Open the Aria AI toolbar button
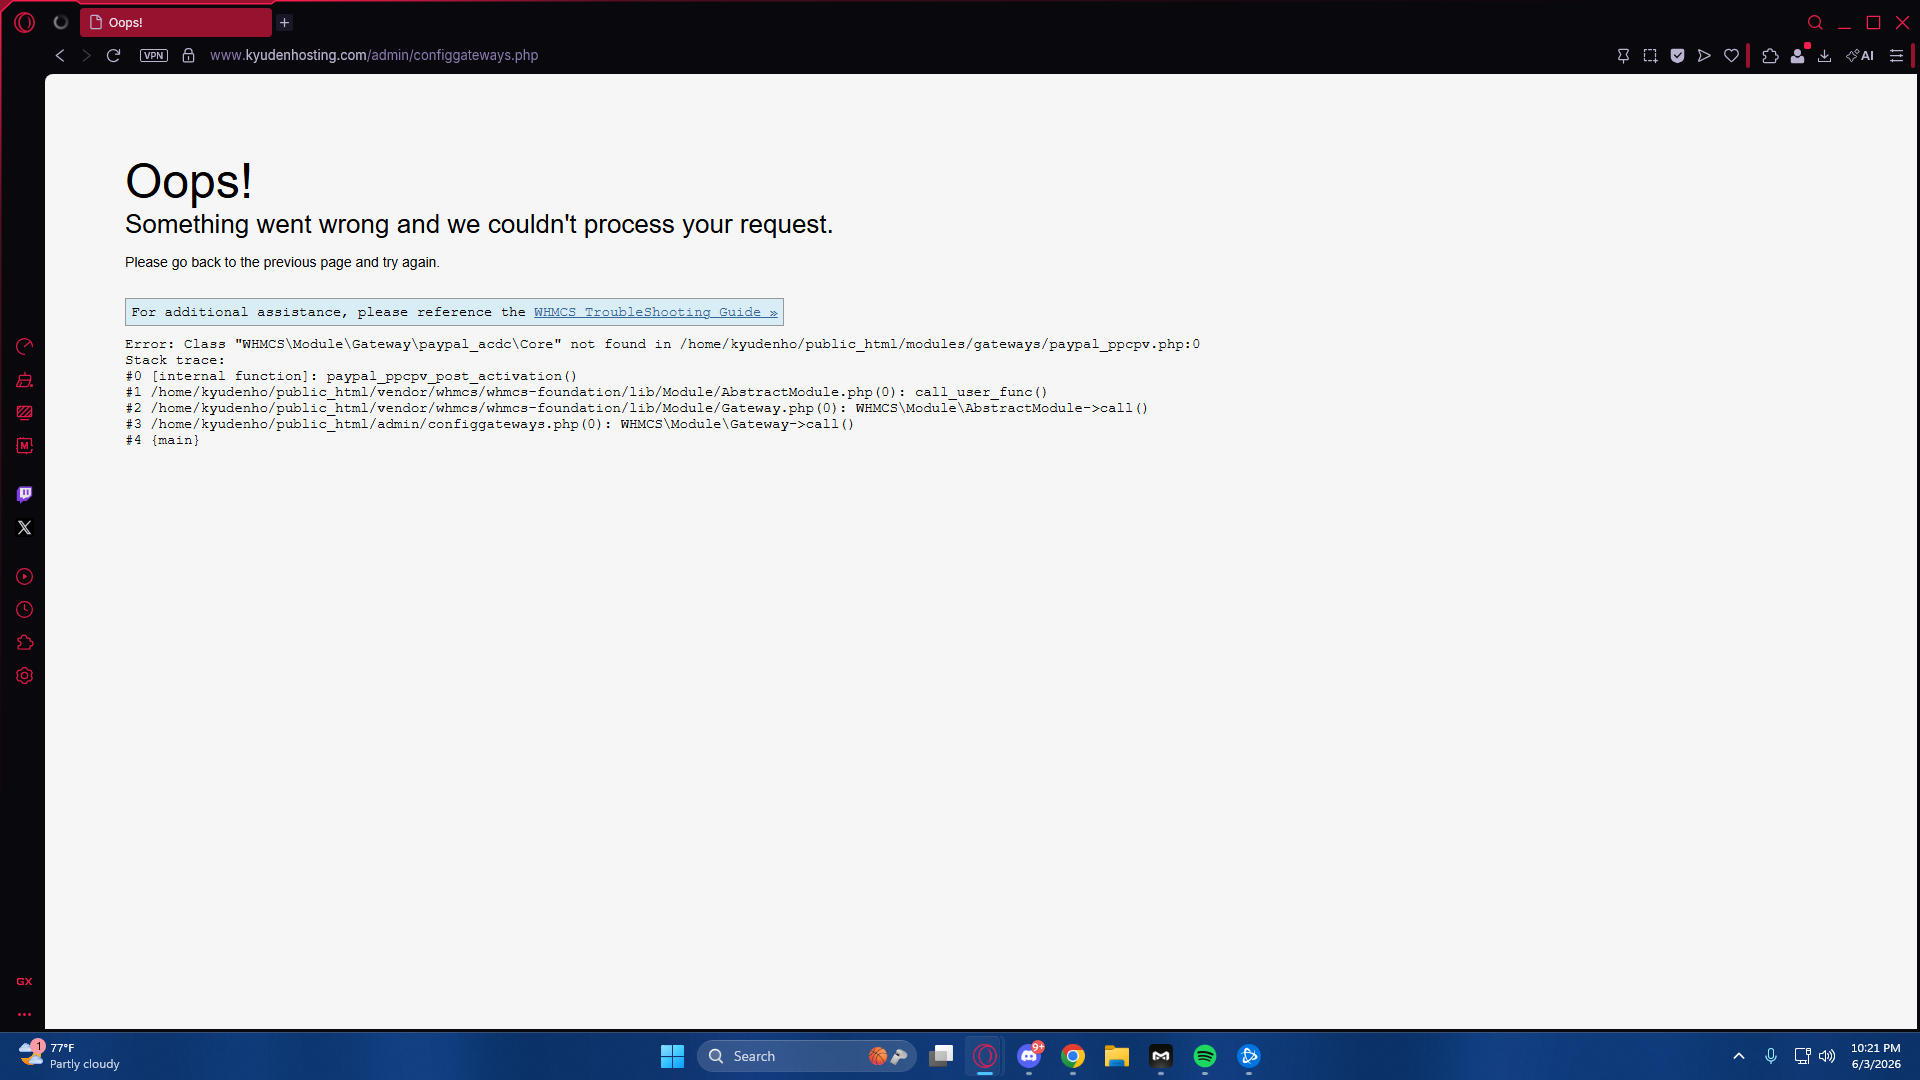Screen dimensions: 1920x1080 (1860, 55)
